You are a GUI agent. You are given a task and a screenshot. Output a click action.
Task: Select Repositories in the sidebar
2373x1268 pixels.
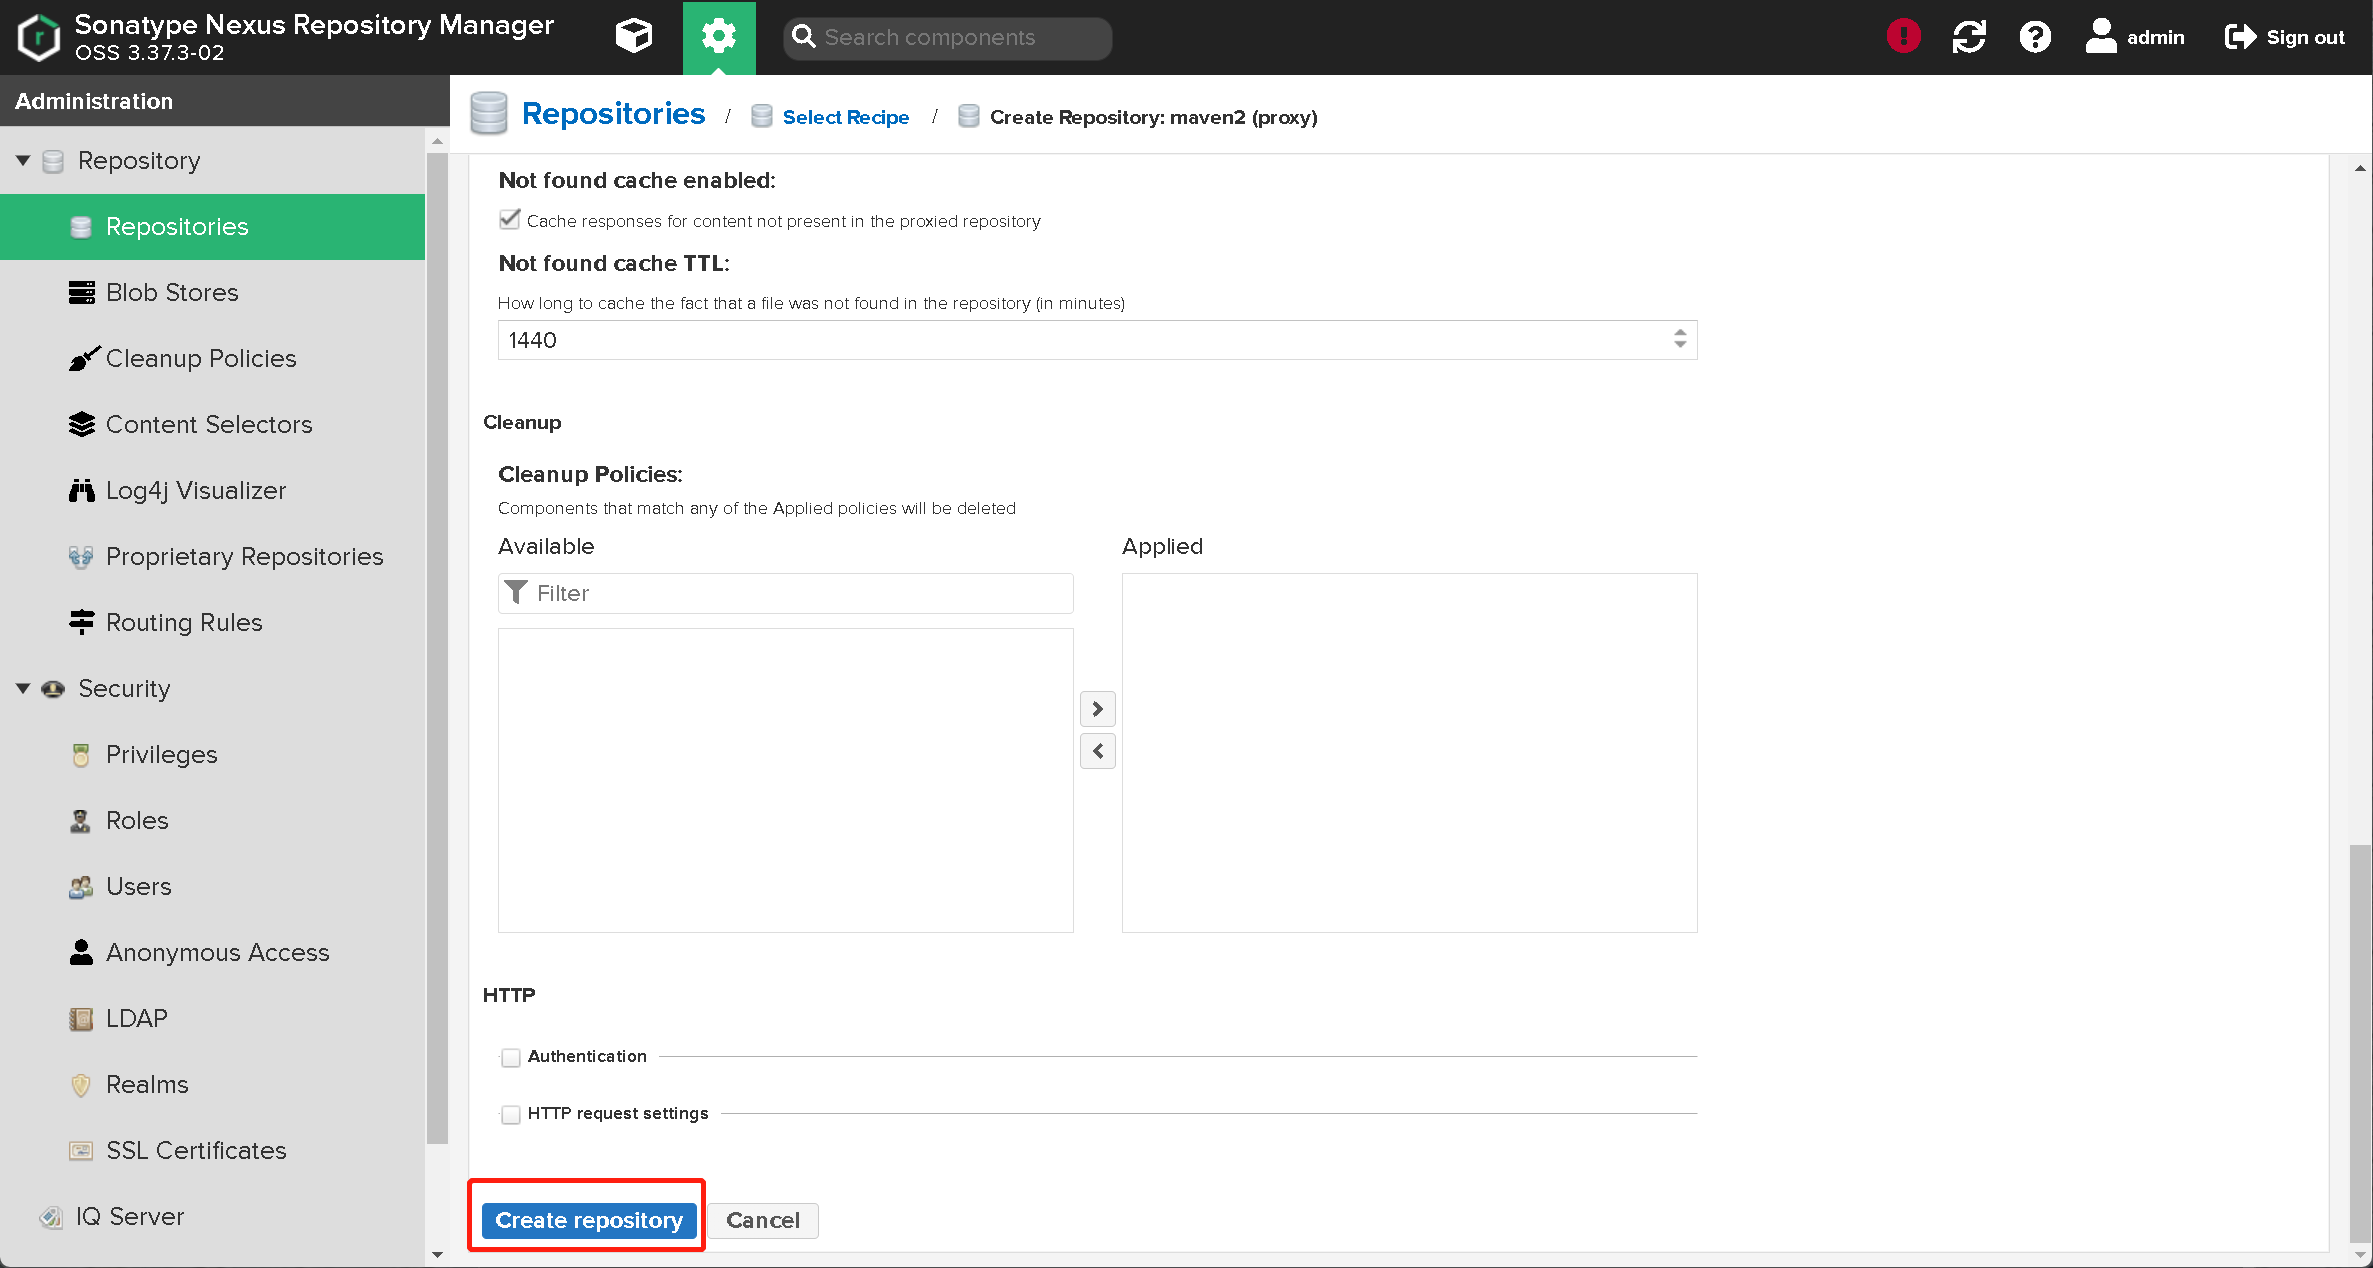coord(213,226)
